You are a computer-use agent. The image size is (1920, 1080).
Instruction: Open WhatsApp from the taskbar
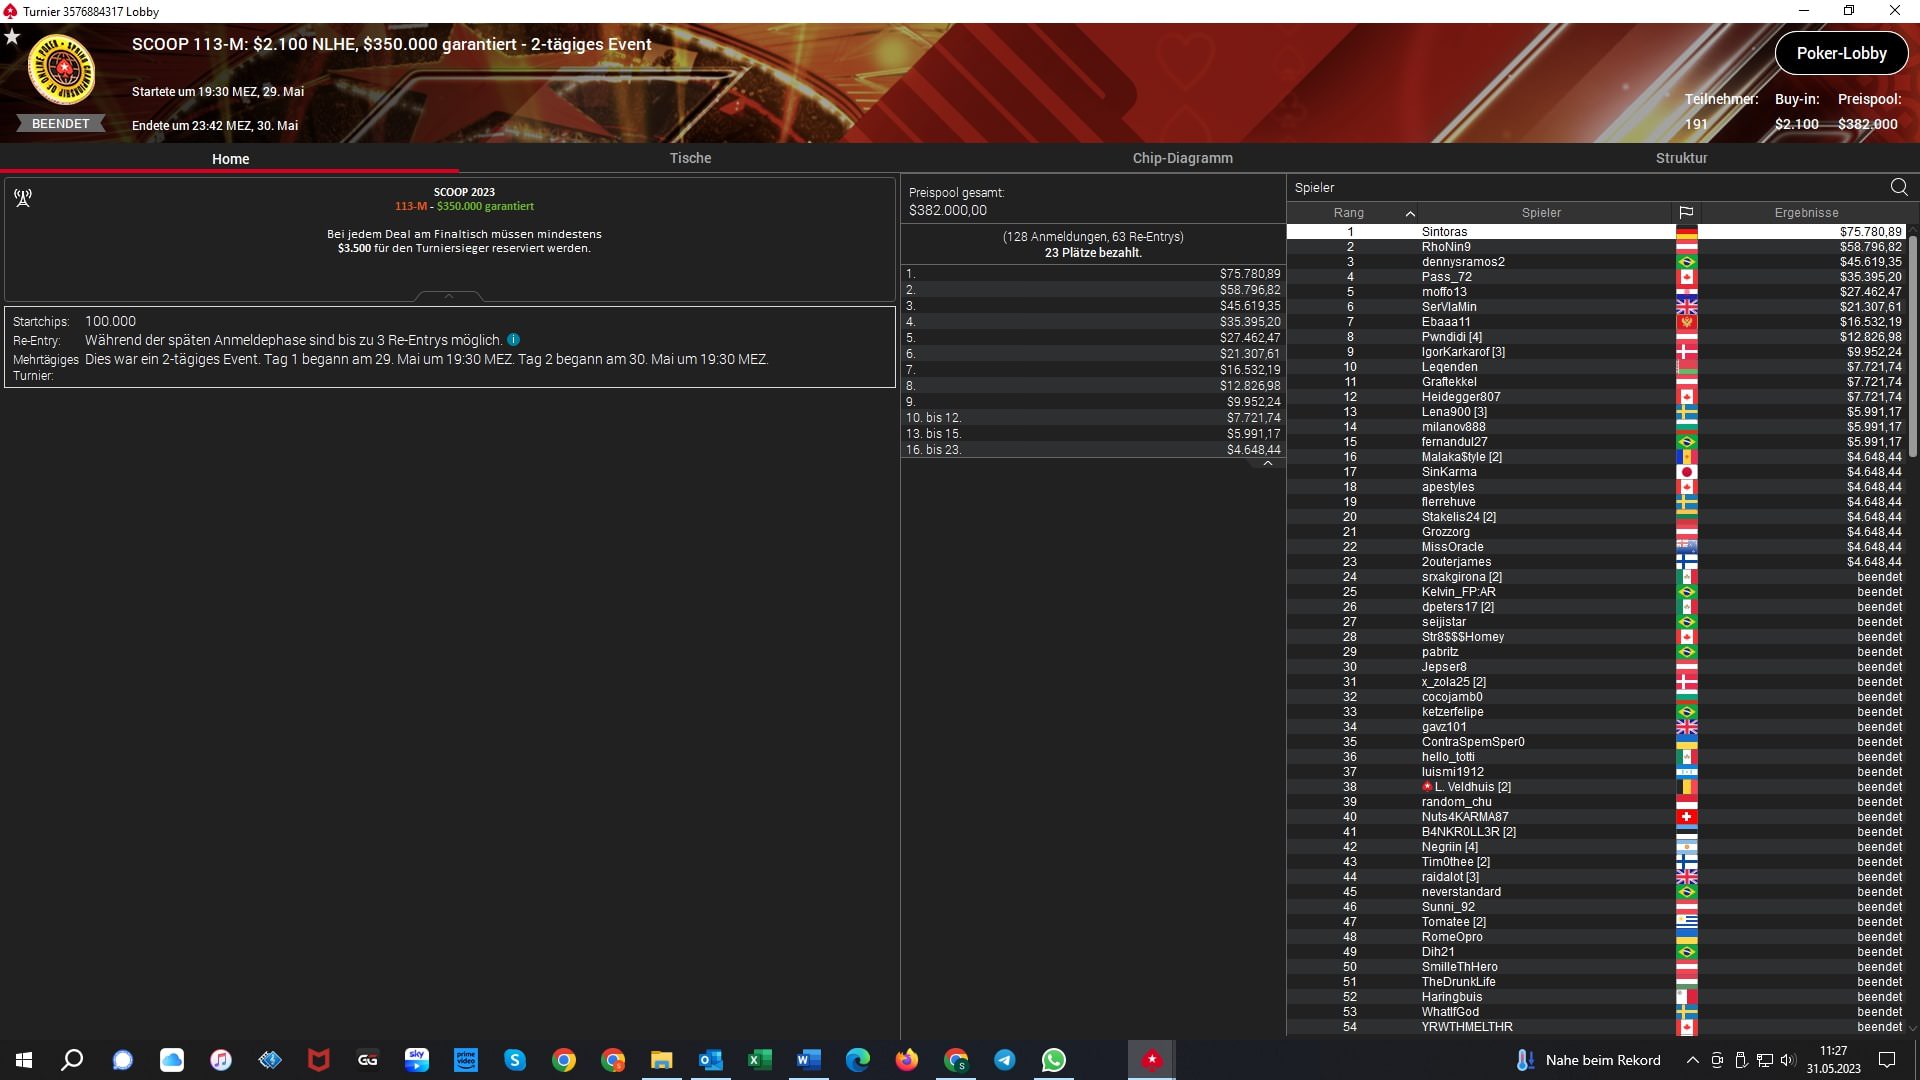tap(1053, 1060)
